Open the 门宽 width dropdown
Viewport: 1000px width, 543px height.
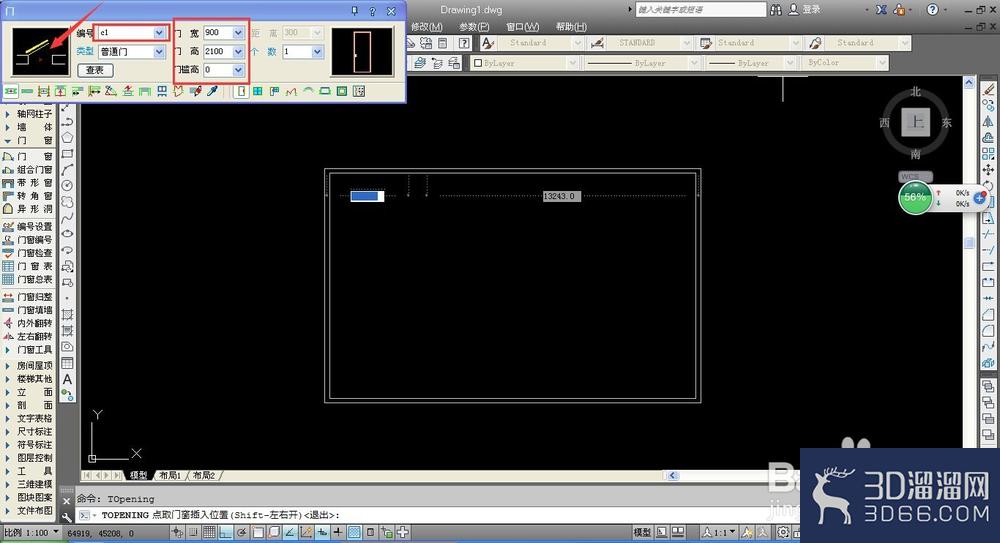pos(238,33)
